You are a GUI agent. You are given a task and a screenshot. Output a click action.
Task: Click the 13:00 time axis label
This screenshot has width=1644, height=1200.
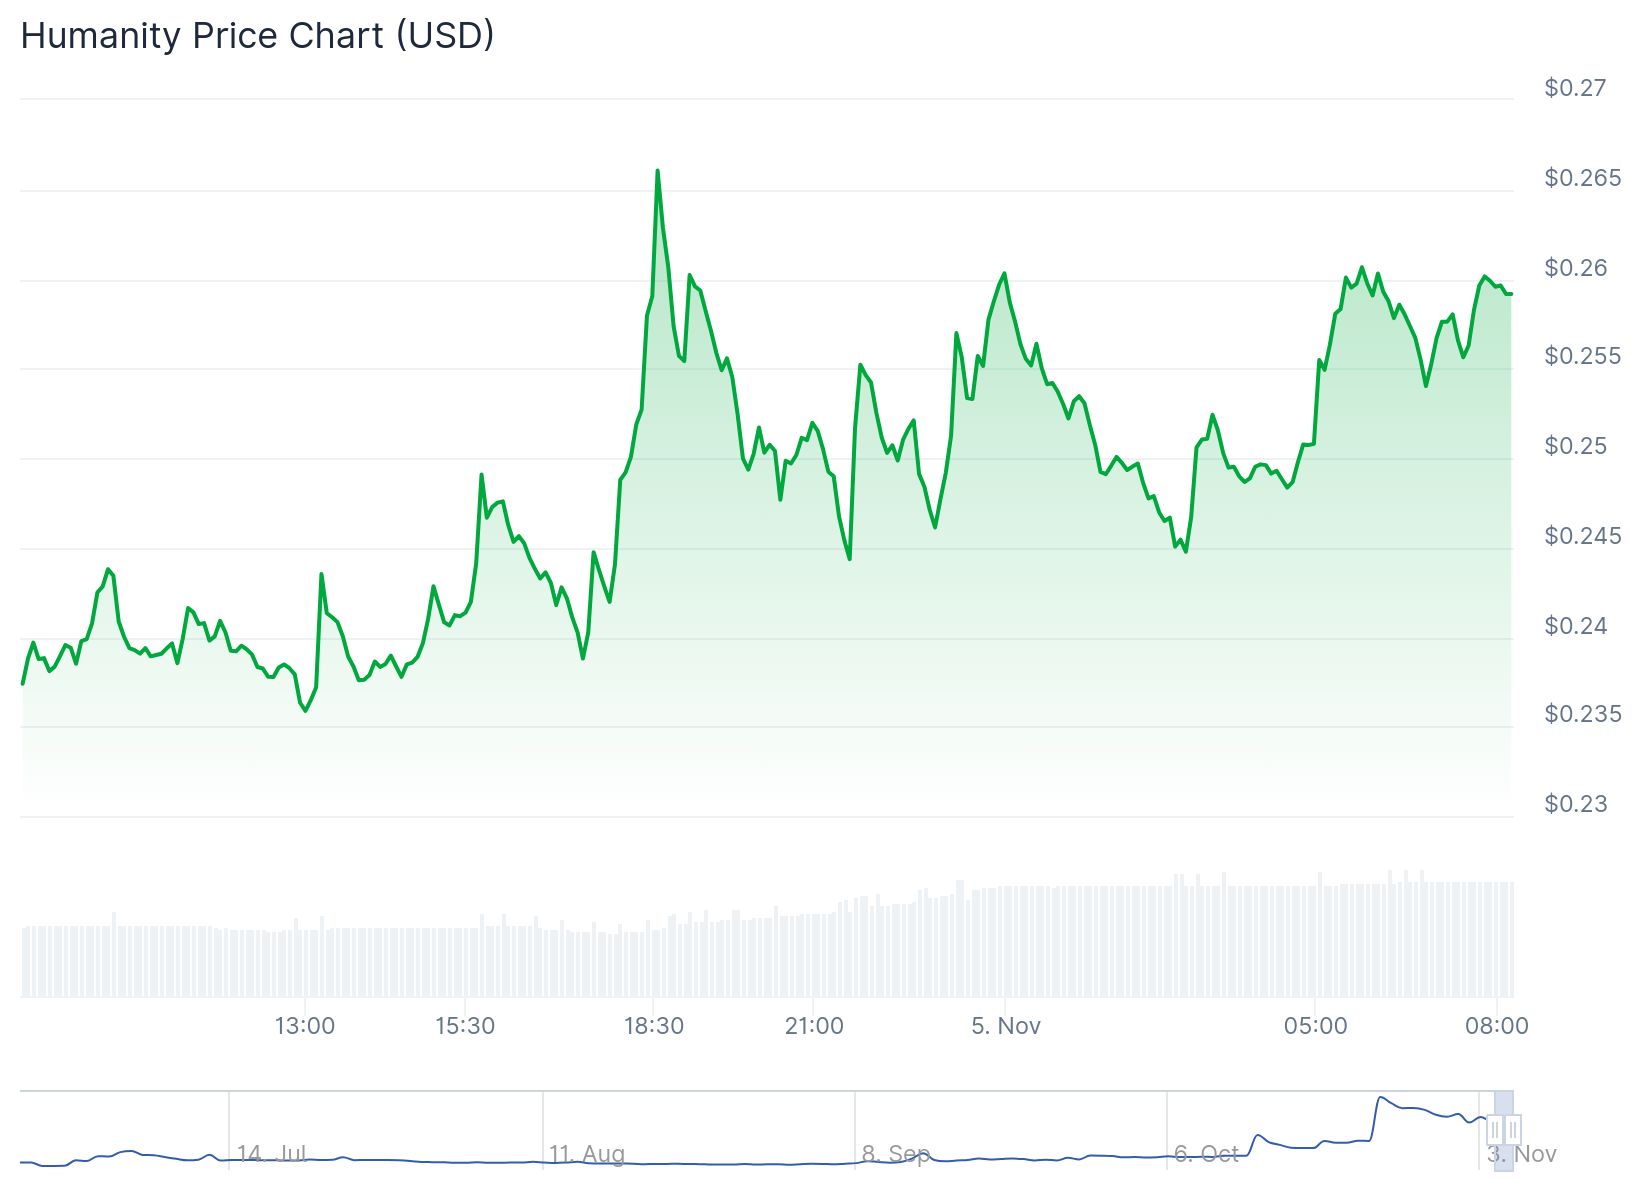tap(305, 1026)
